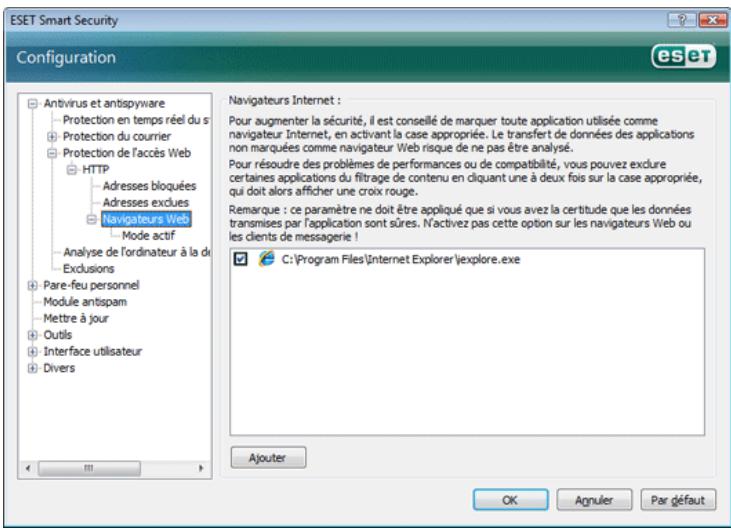Click the Internet Explorer icon in list

pos(267,258)
